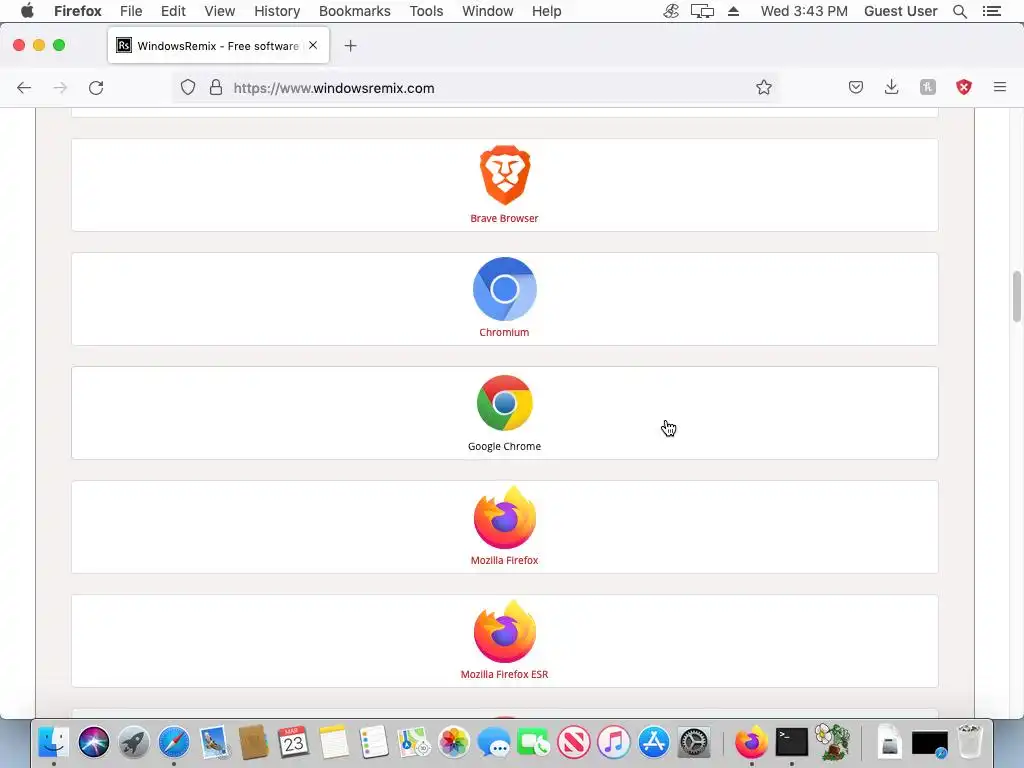Open System Preferences gear in Dock
1024x768 pixels.
click(x=694, y=743)
